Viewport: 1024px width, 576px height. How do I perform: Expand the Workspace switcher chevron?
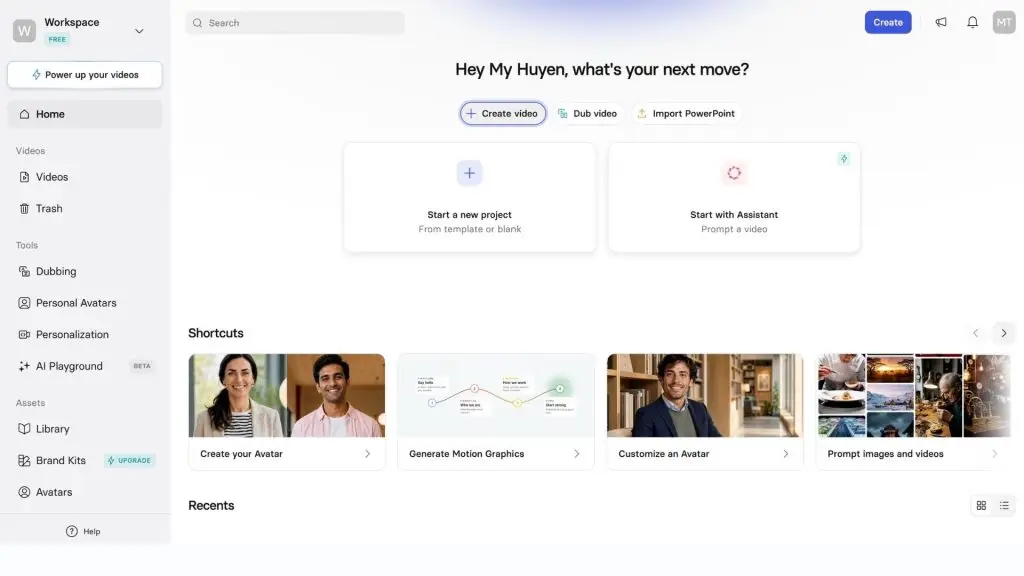tap(139, 31)
